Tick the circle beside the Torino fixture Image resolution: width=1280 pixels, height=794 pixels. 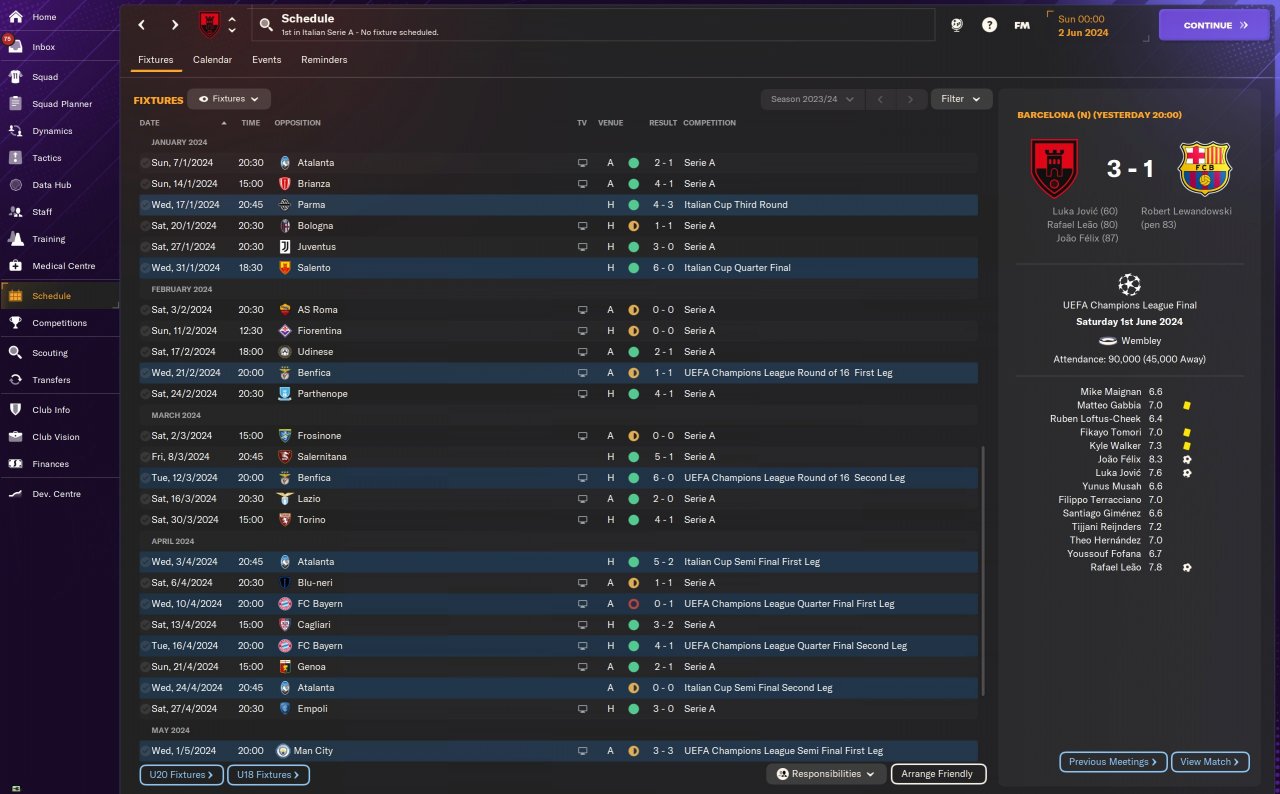(145, 520)
